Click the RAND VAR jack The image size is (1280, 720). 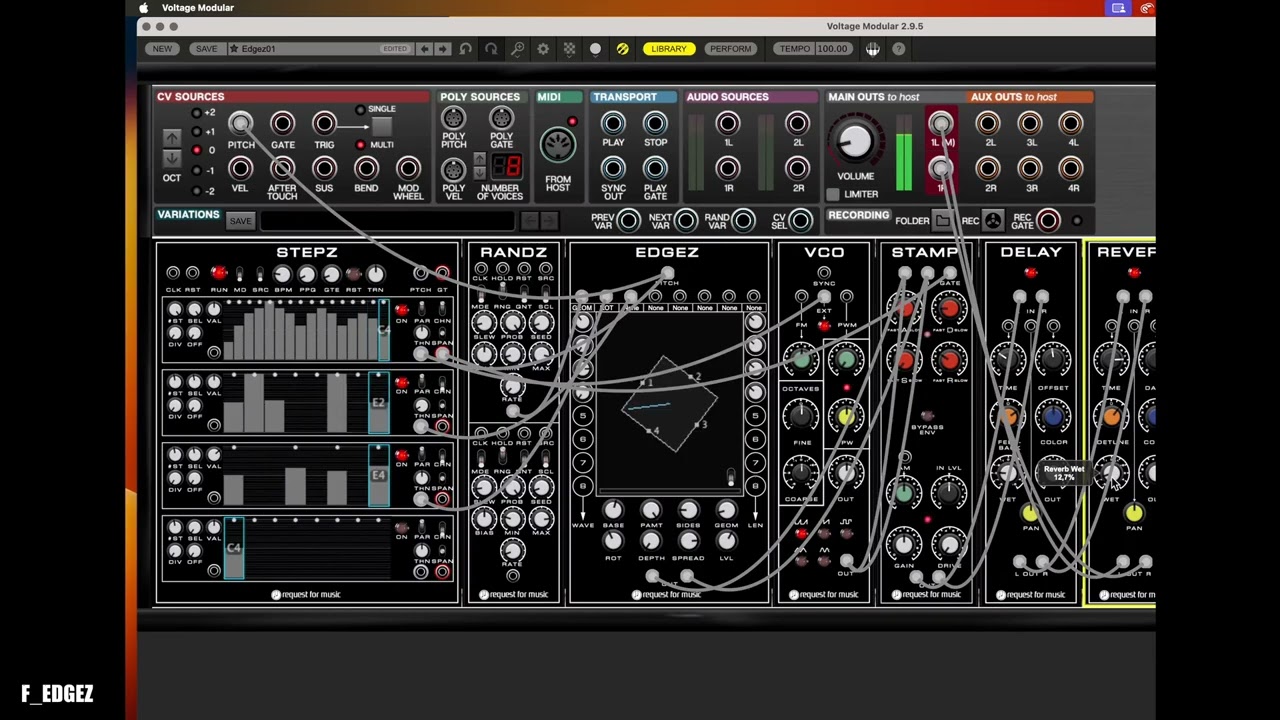point(743,220)
